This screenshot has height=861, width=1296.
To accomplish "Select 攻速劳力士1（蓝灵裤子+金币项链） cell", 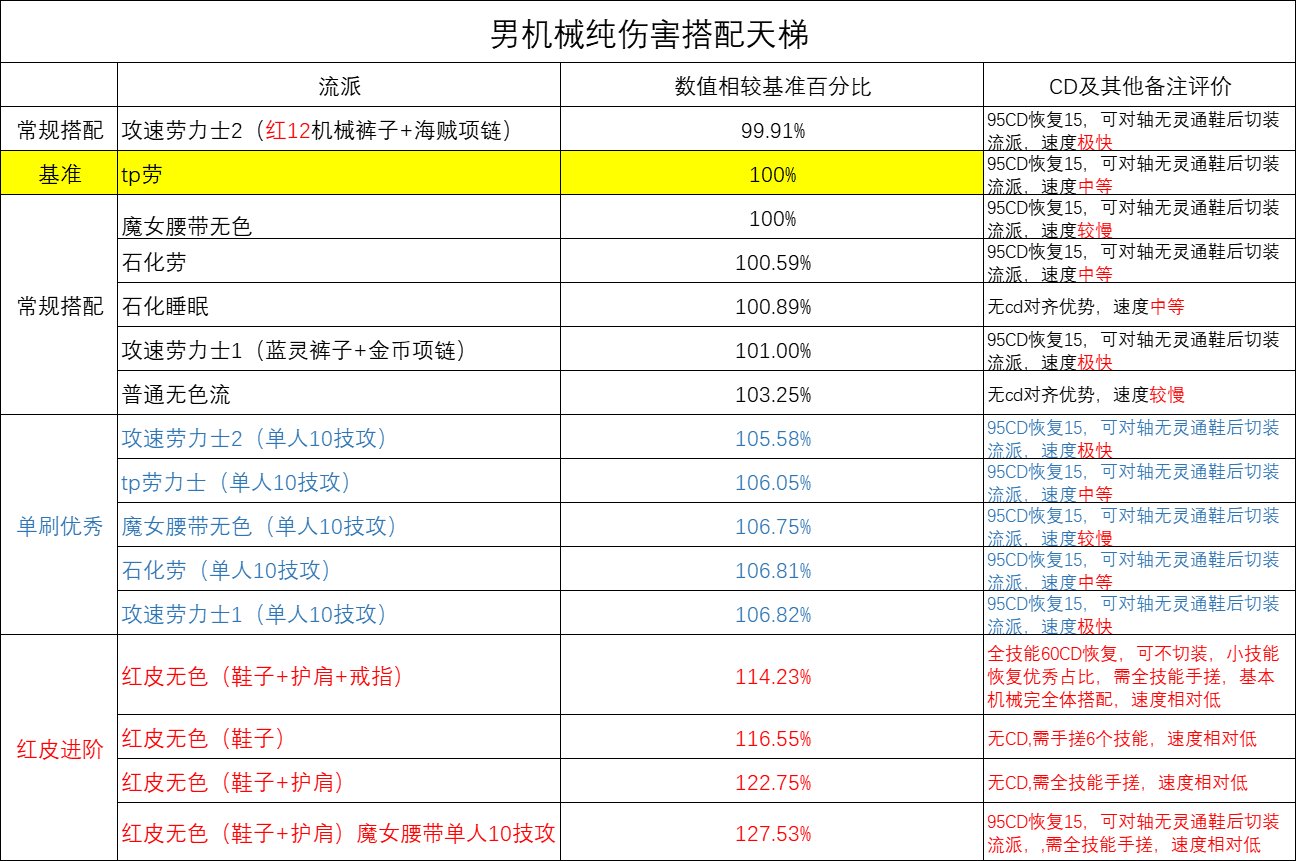I will pyautogui.click(x=339, y=349).
